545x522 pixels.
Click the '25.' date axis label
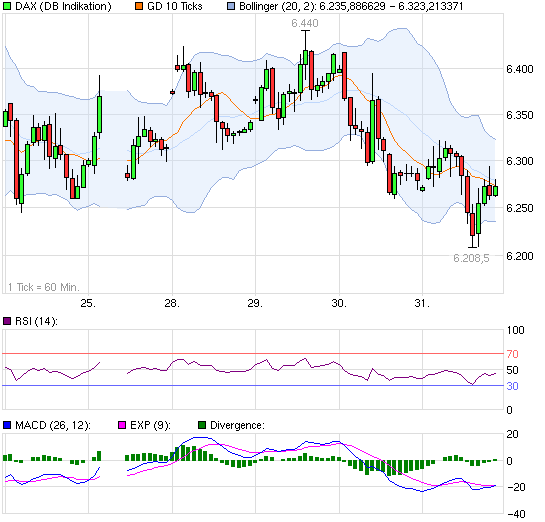coord(88,303)
